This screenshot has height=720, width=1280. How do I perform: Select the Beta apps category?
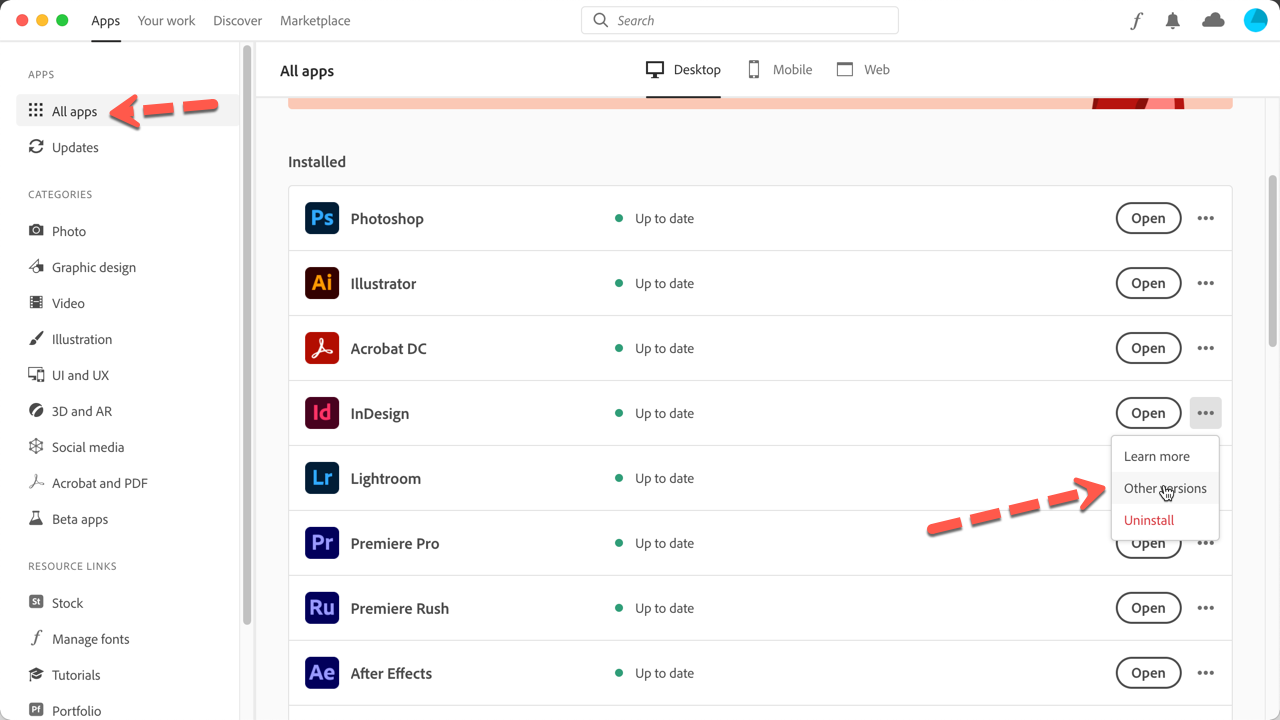click(x=68, y=519)
